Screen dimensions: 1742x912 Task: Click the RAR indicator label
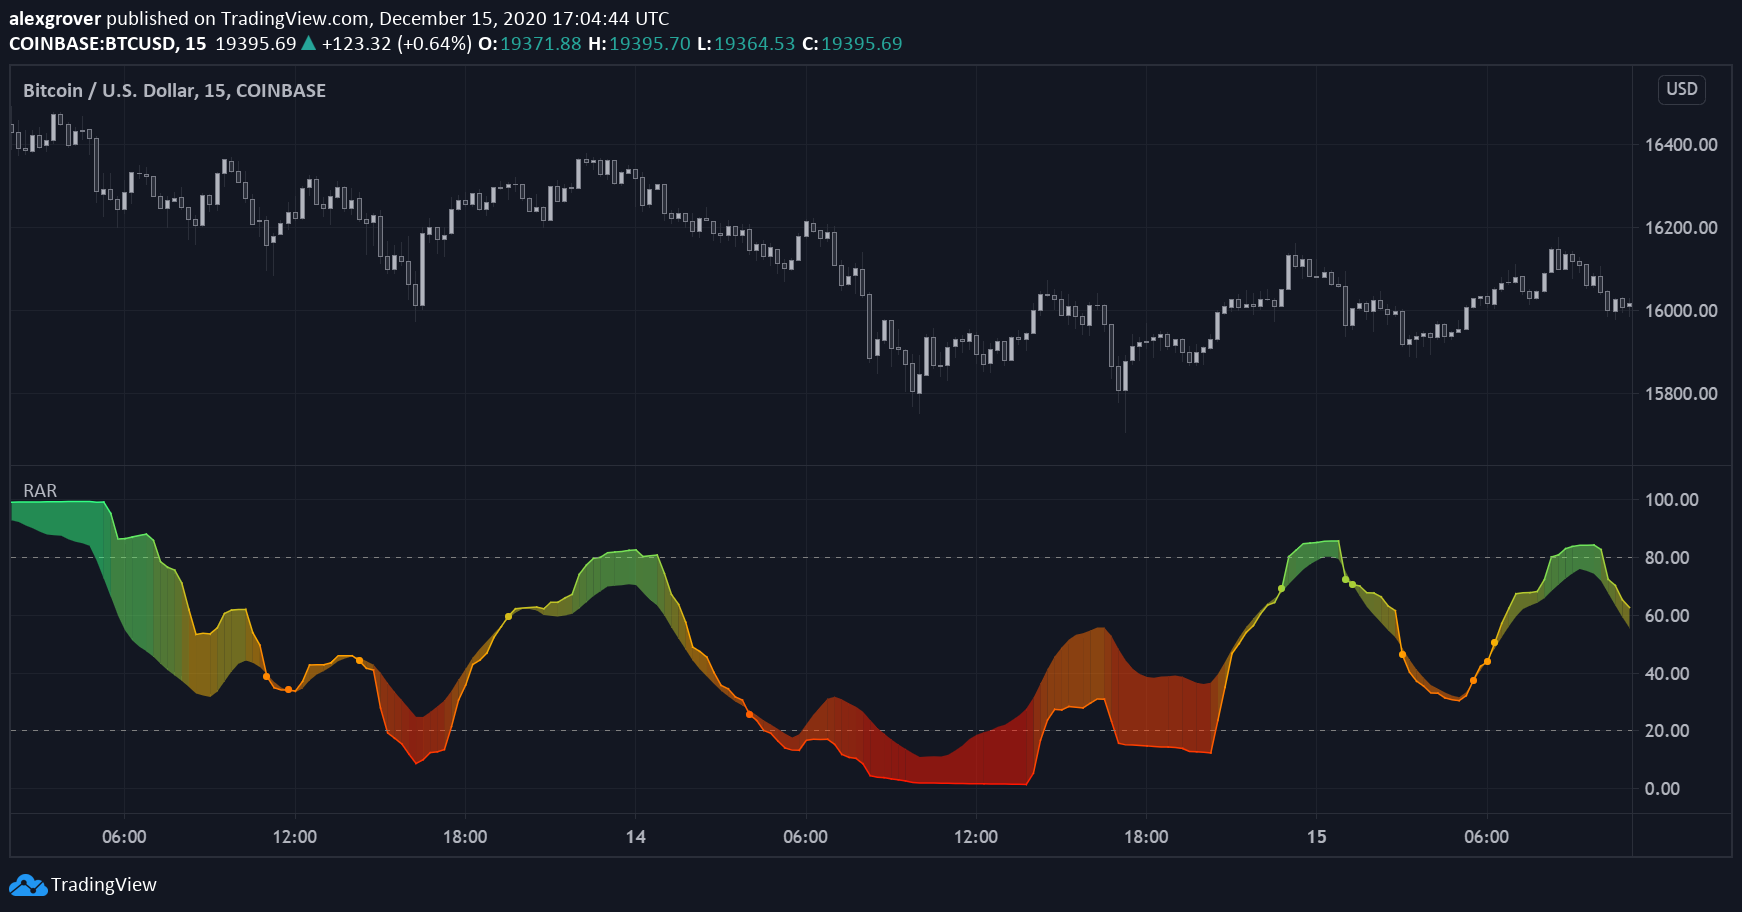(40, 491)
